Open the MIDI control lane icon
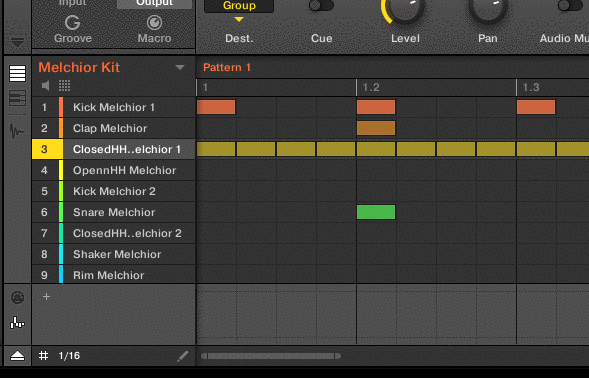589x378 pixels. point(17,298)
